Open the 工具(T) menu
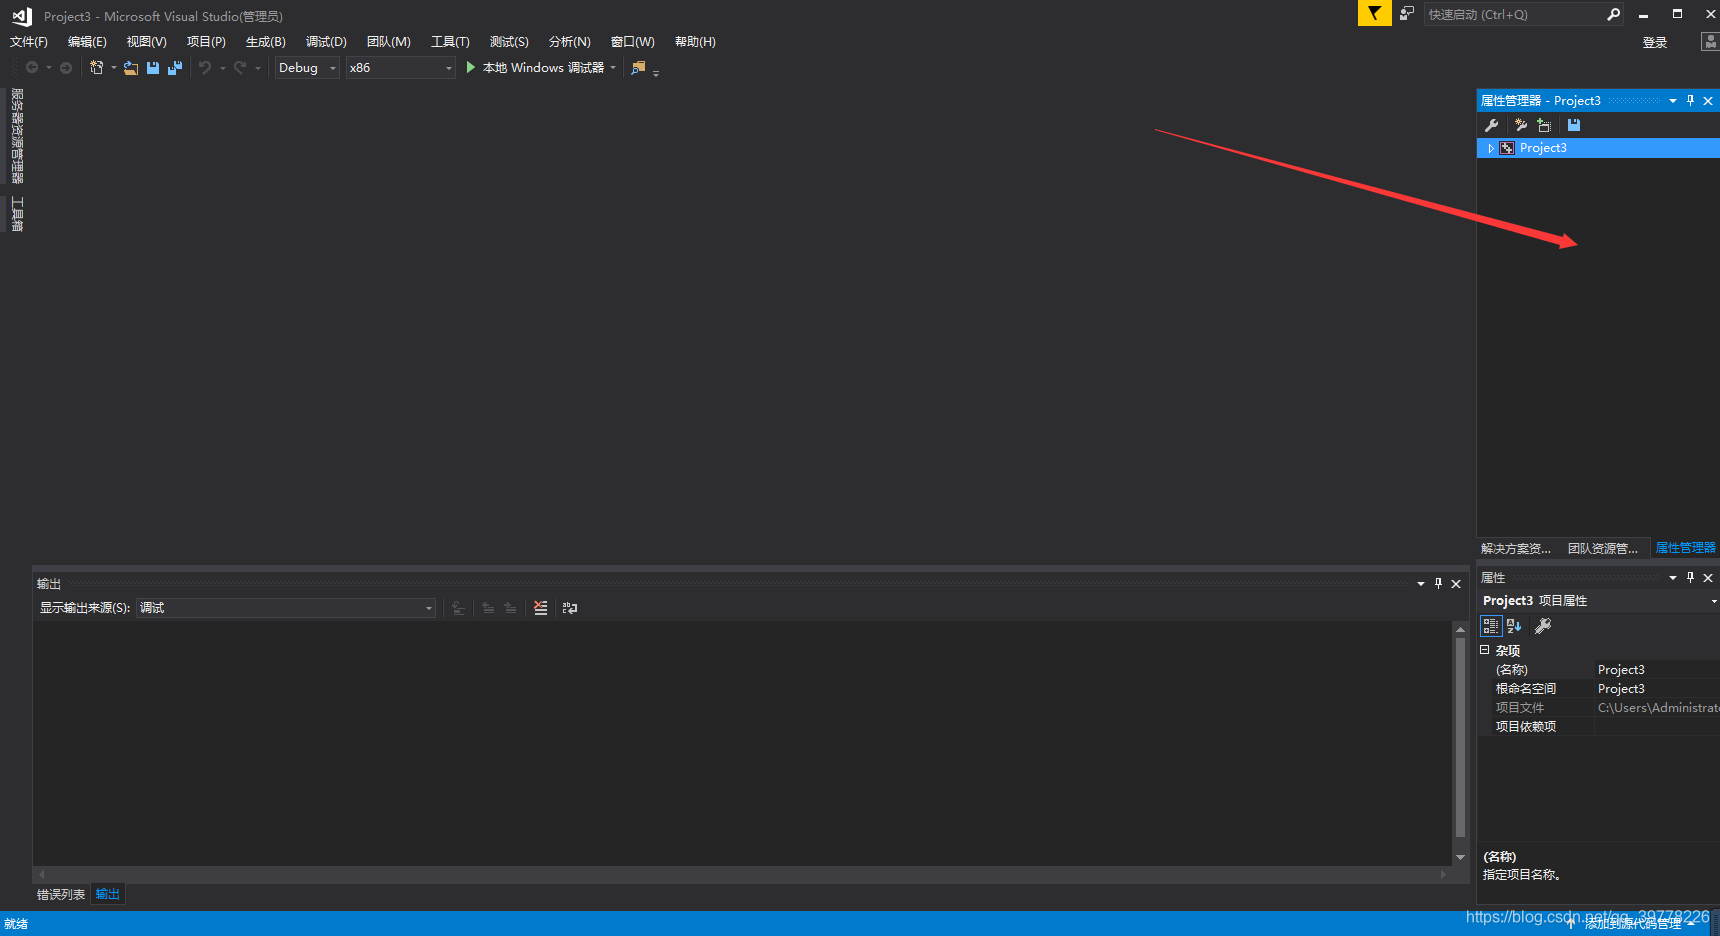Viewport: 1720px width, 936px height. (x=450, y=42)
